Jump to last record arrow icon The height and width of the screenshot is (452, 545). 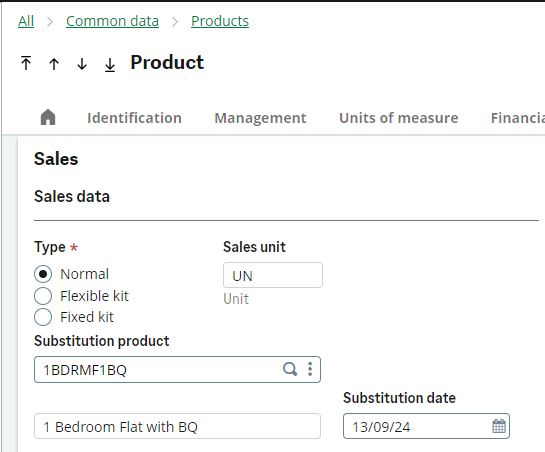pos(110,65)
